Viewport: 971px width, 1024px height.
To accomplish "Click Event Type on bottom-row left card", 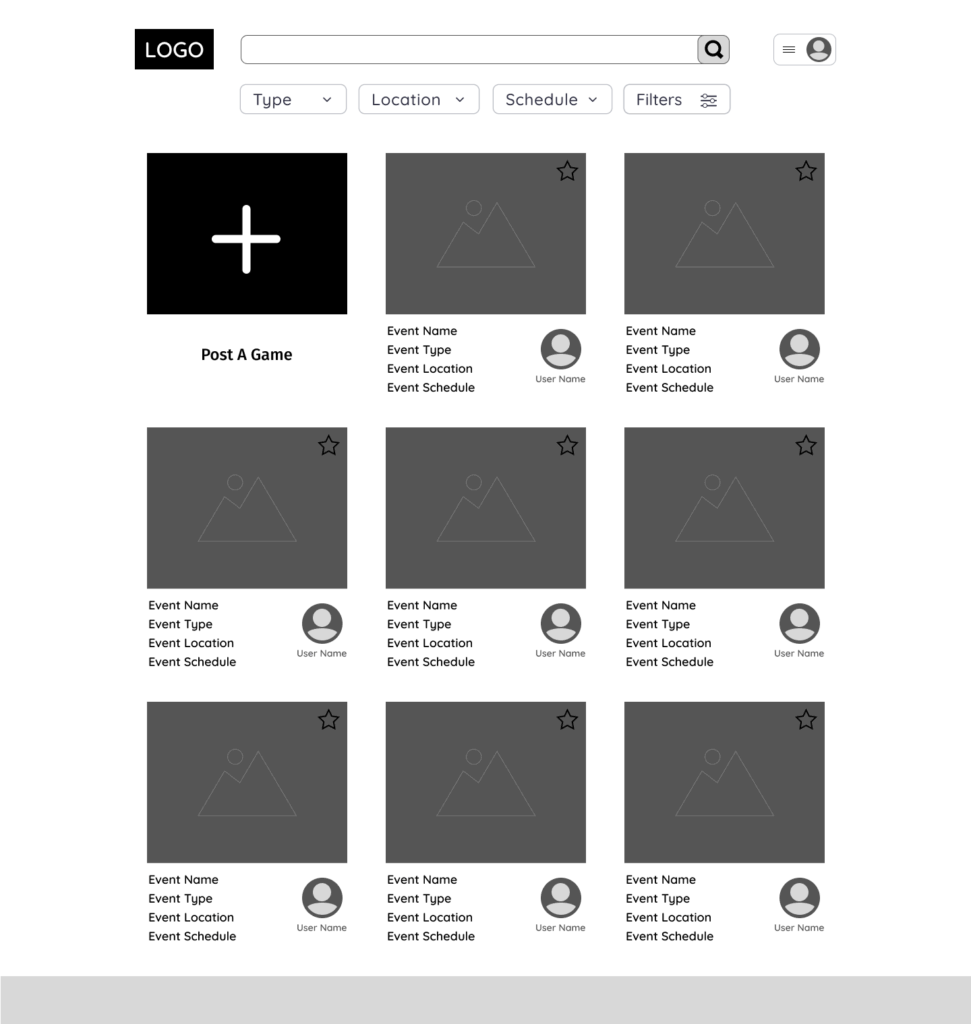I will [180, 899].
